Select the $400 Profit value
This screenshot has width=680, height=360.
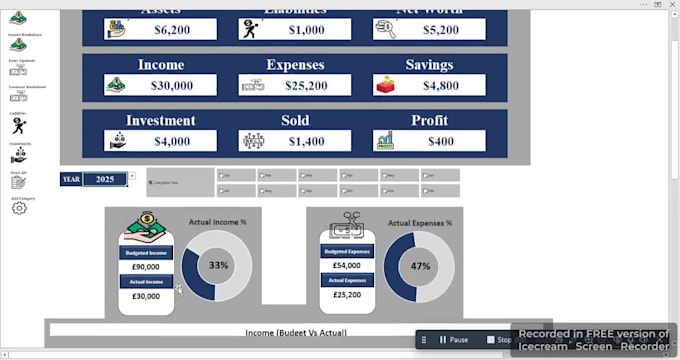click(x=441, y=141)
